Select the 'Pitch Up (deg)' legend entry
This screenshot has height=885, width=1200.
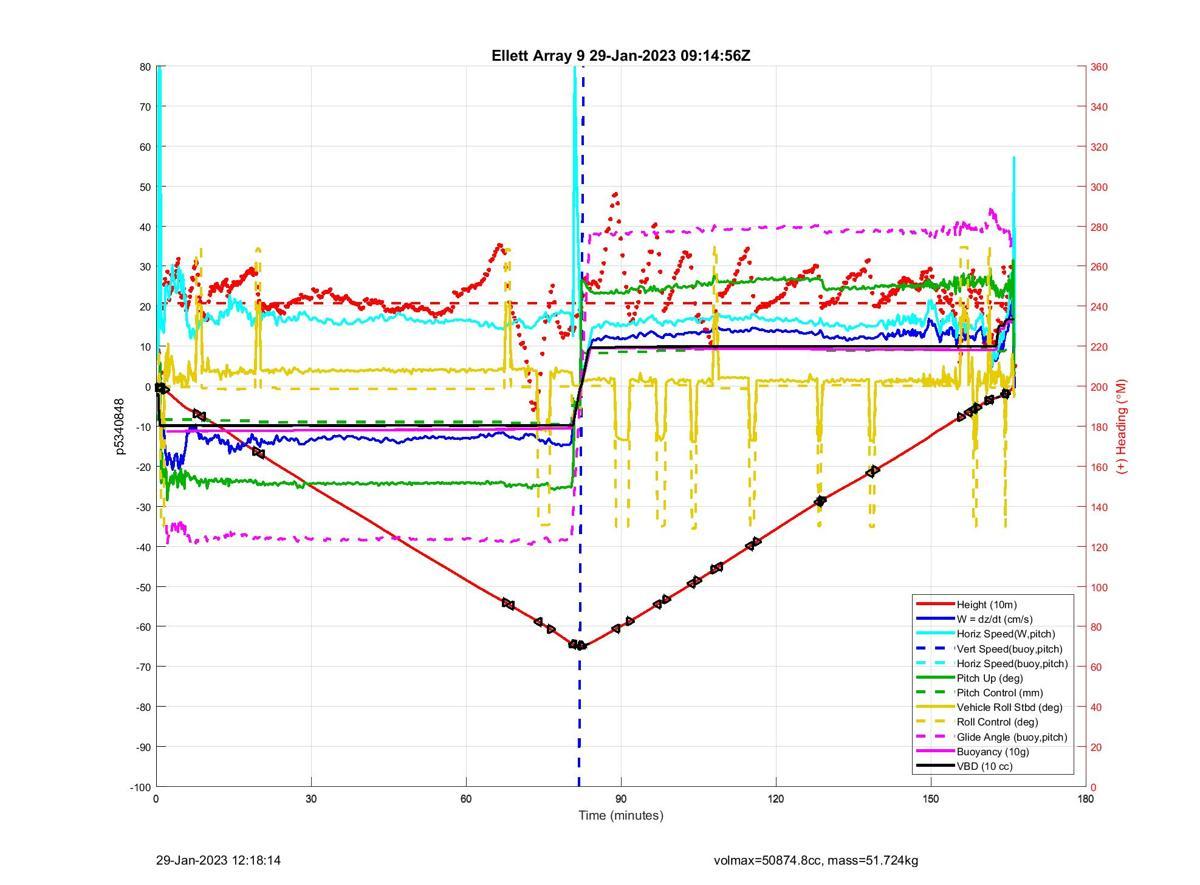pos(991,678)
